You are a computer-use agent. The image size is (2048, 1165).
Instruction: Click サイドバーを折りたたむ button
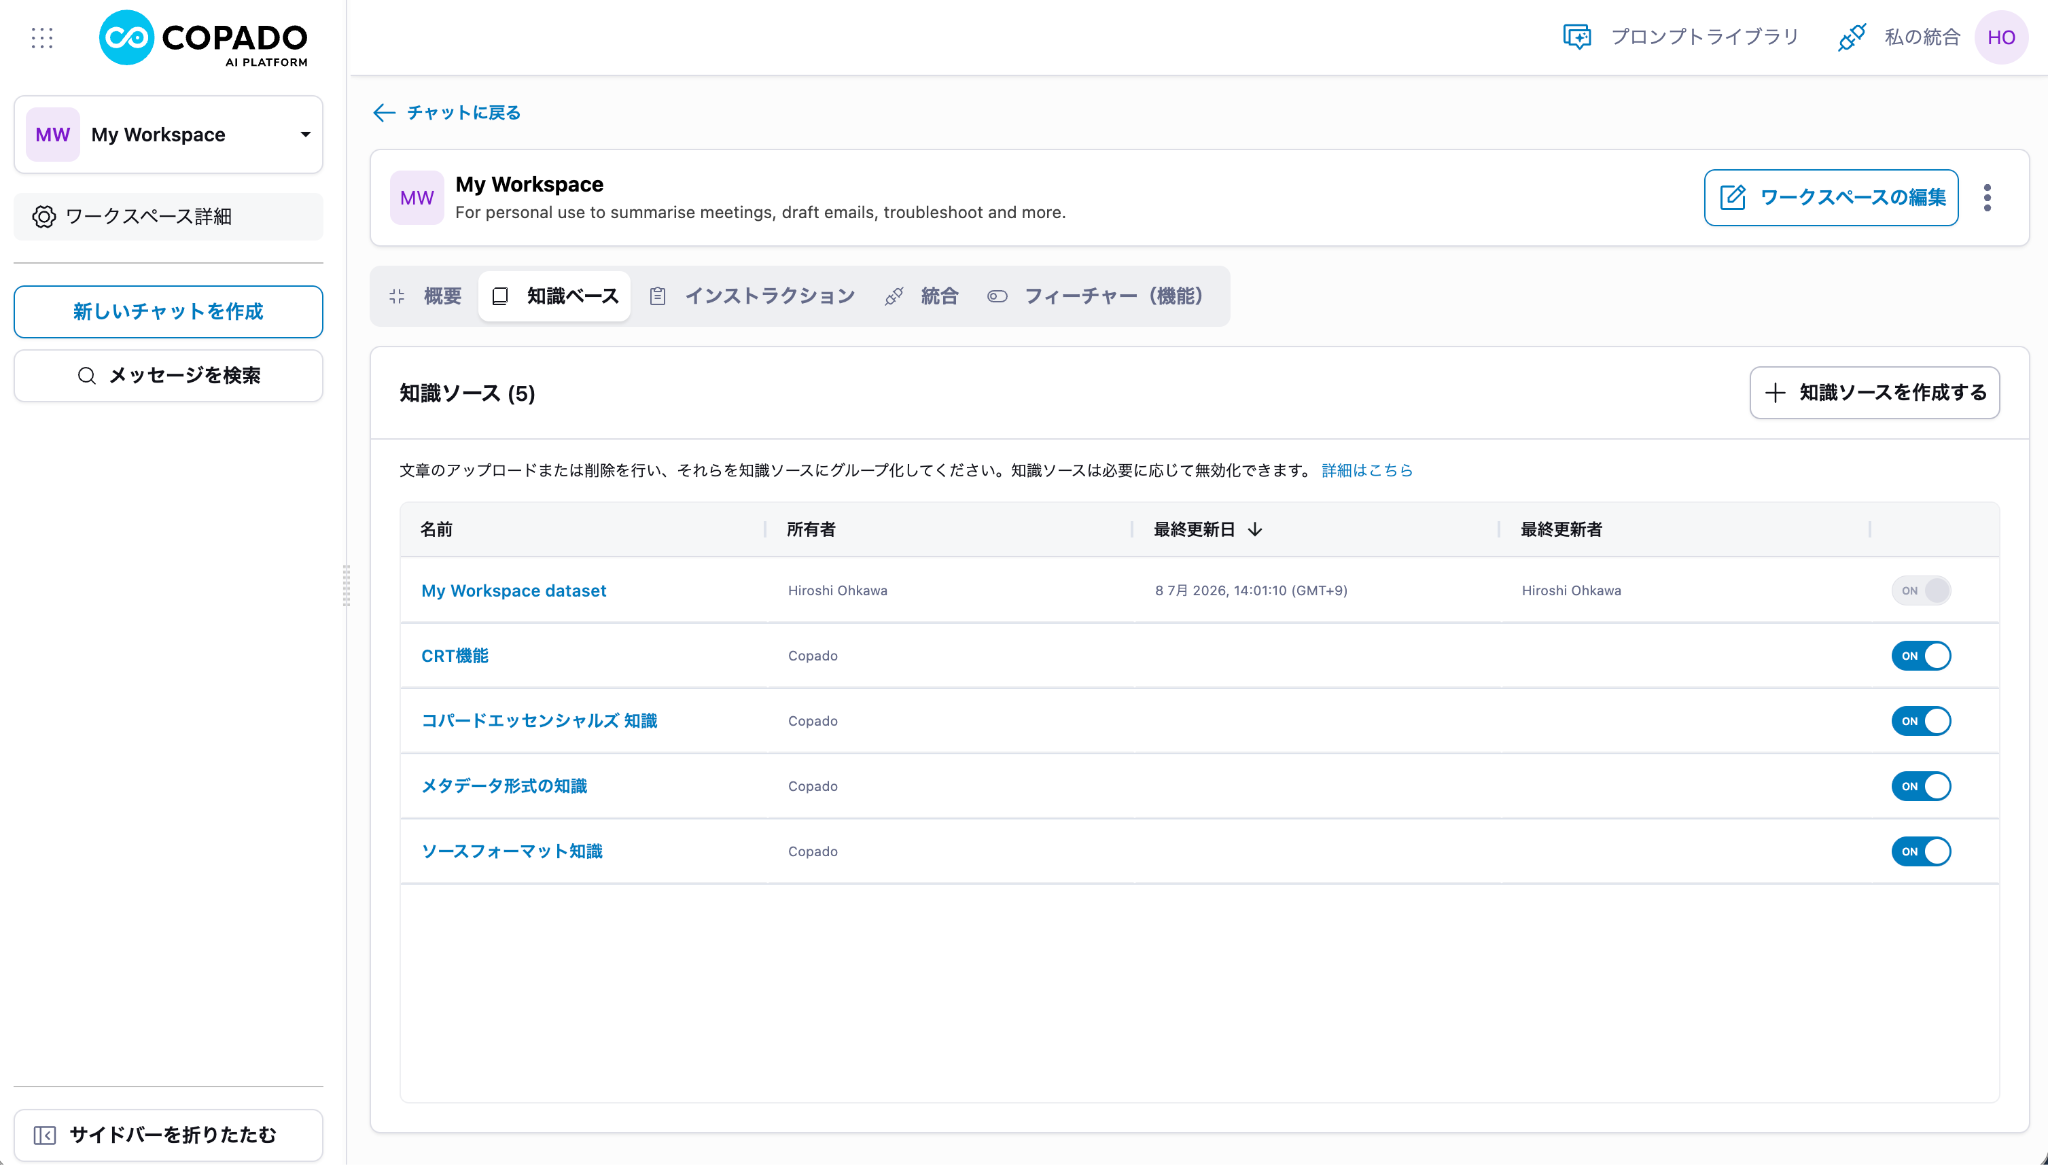[168, 1135]
